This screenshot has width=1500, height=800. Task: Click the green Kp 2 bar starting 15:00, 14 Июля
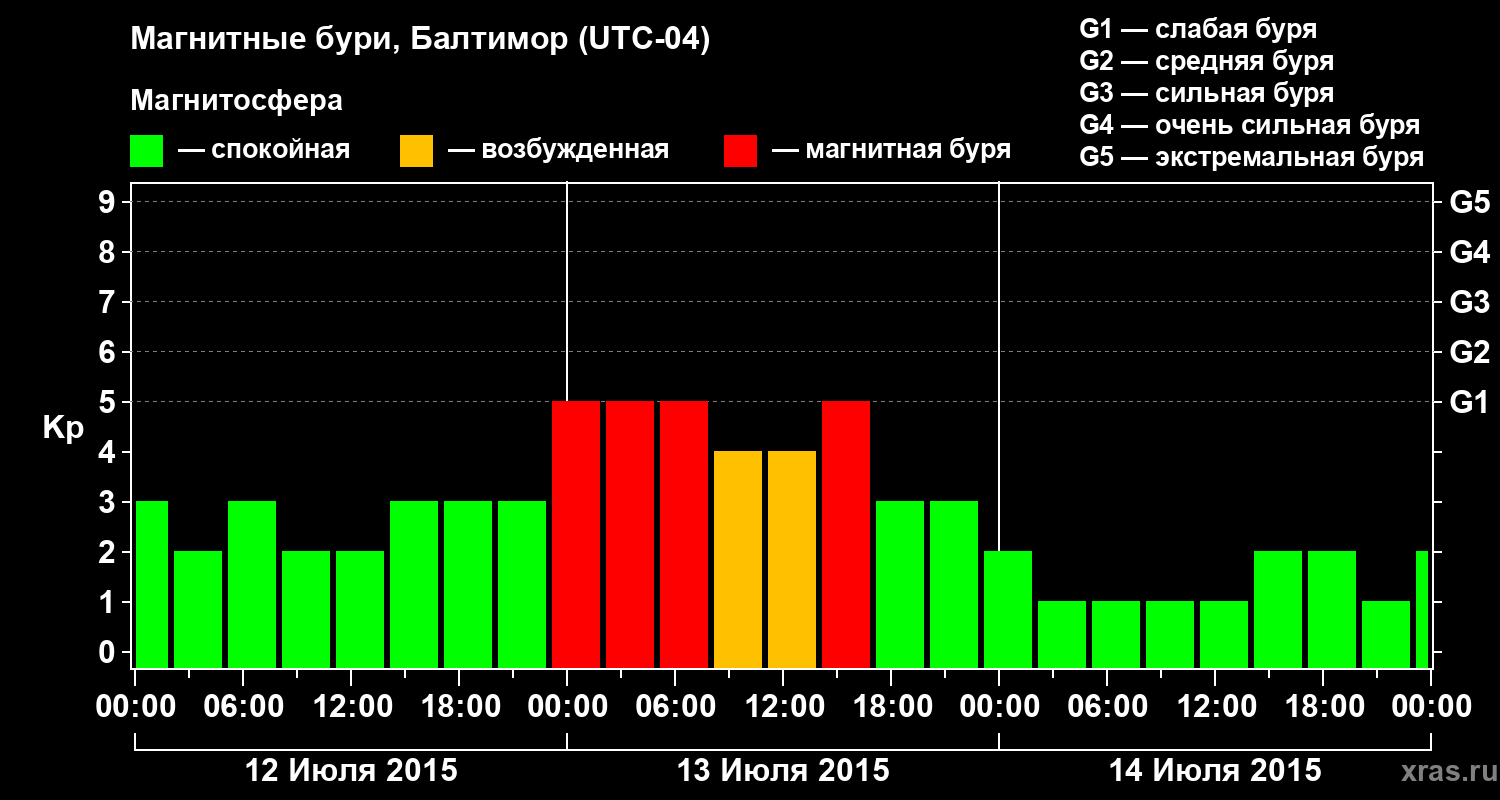tap(1278, 610)
